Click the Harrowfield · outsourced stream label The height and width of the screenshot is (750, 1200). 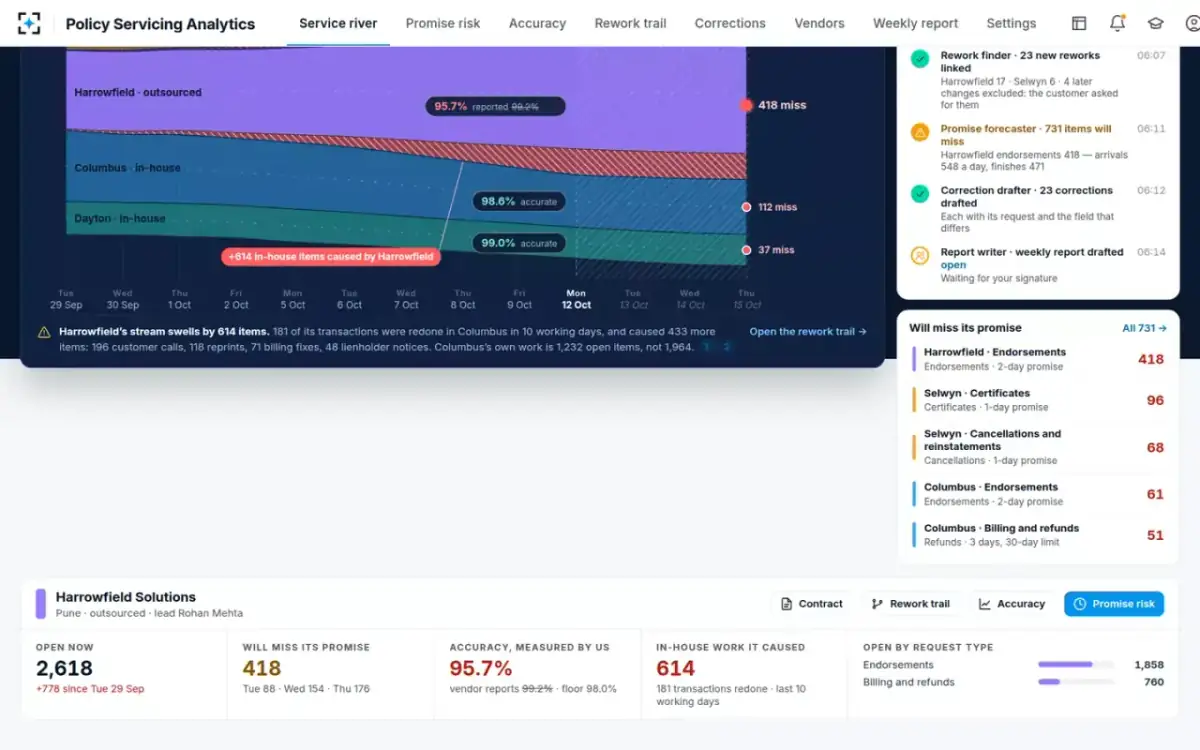[x=138, y=92]
